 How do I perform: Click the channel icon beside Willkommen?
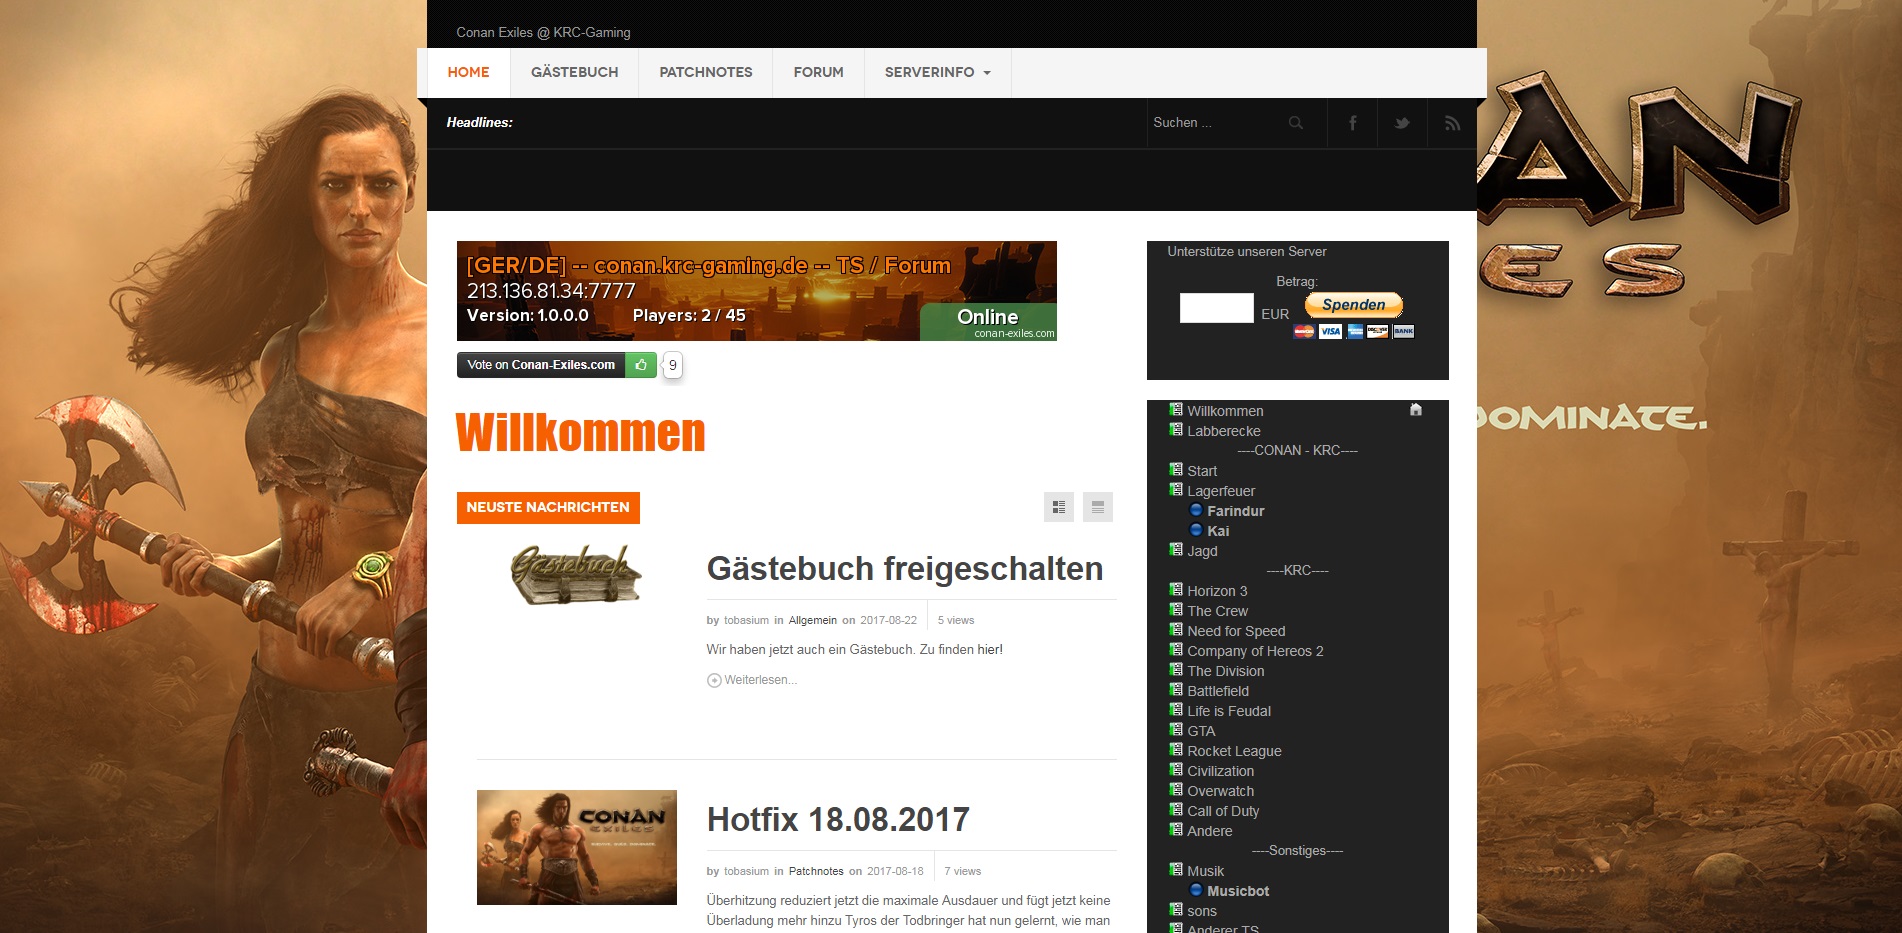tap(1176, 410)
